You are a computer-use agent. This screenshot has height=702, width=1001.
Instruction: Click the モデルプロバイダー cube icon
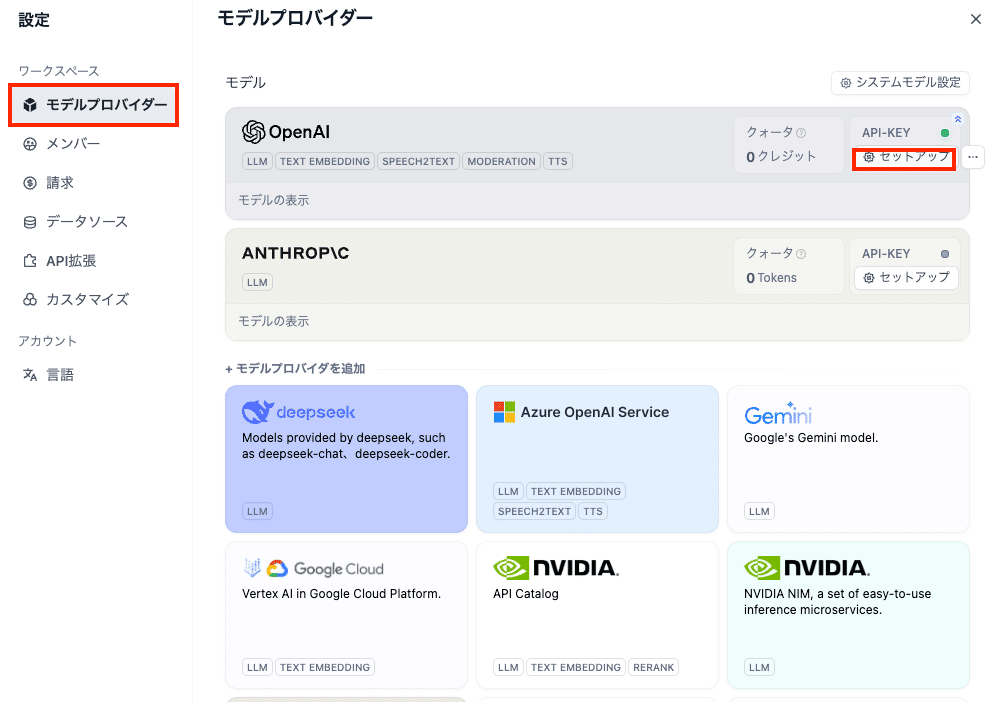pyautogui.click(x=29, y=105)
